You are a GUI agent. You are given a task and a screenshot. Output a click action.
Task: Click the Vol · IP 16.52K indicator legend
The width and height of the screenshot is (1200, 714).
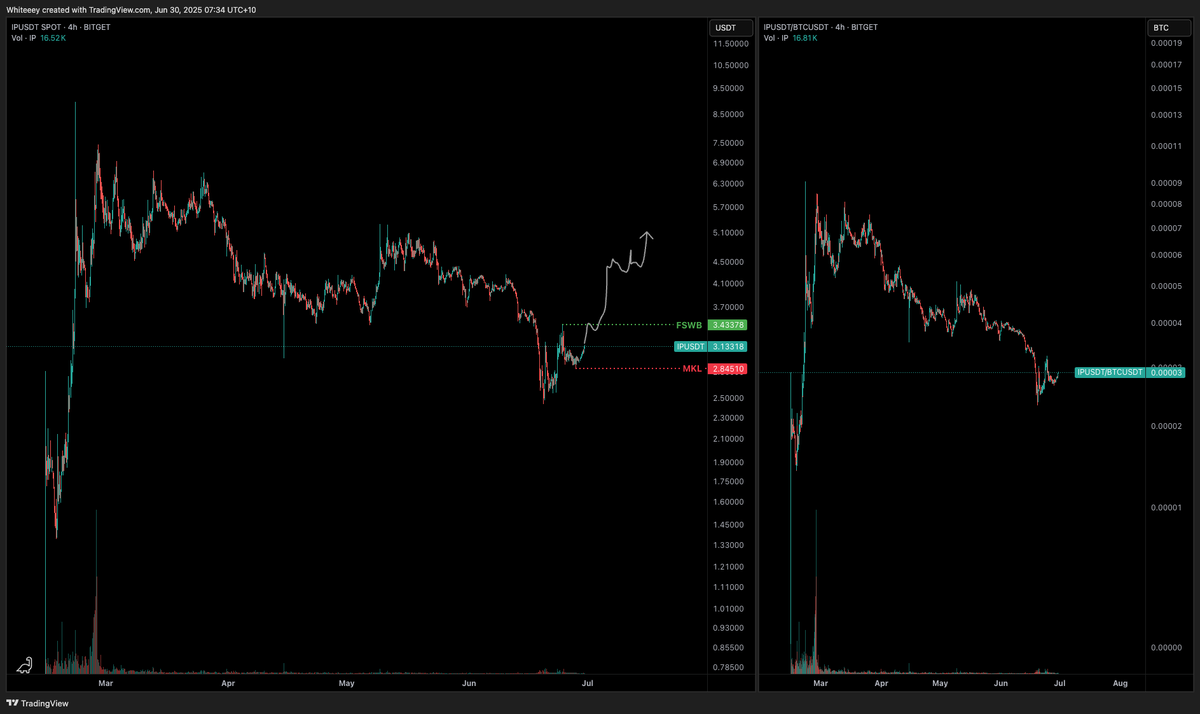coord(38,38)
